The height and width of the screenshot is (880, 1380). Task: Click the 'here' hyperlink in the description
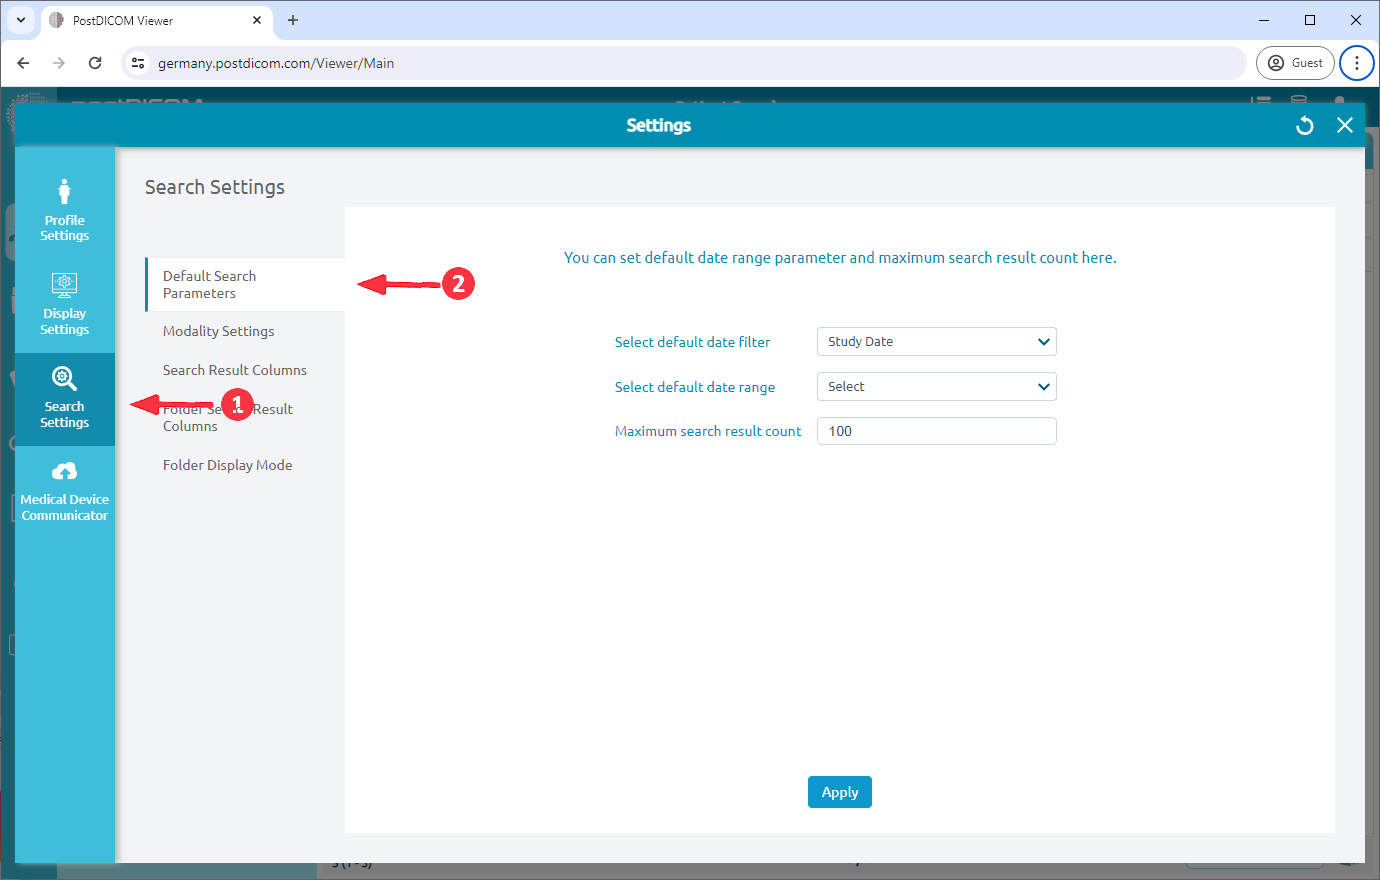pos(1097,257)
